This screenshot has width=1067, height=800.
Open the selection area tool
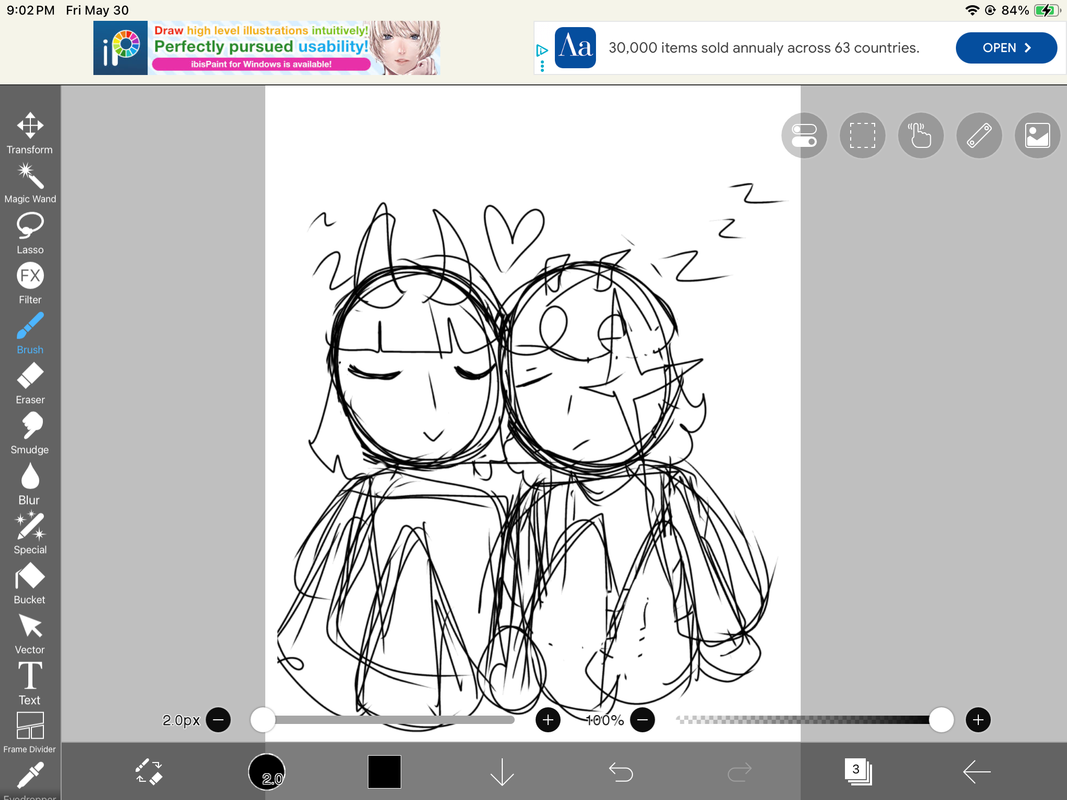coord(862,135)
